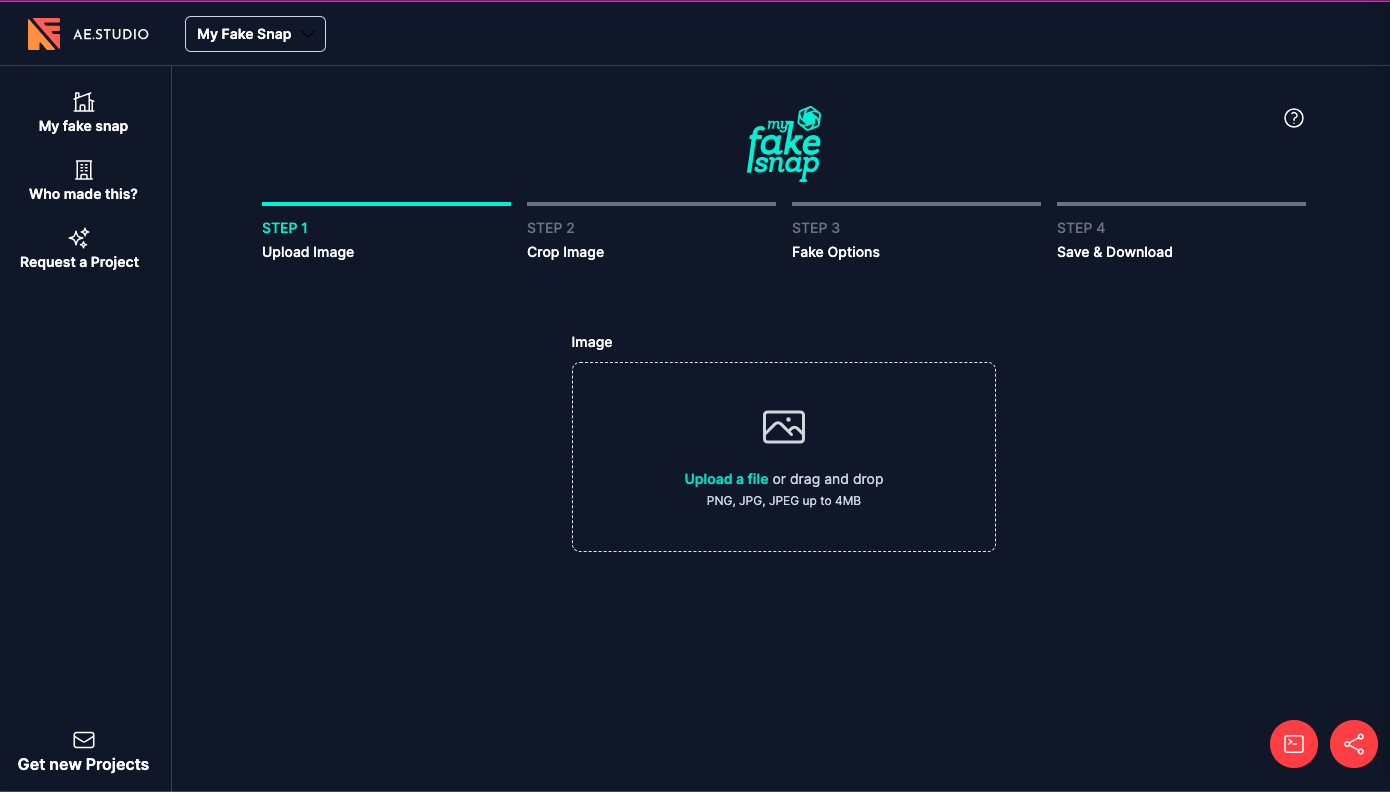The height and width of the screenshot is (792, 1390).
Task: Click the my fake snap center logo
Action: (x=785, y=144)
